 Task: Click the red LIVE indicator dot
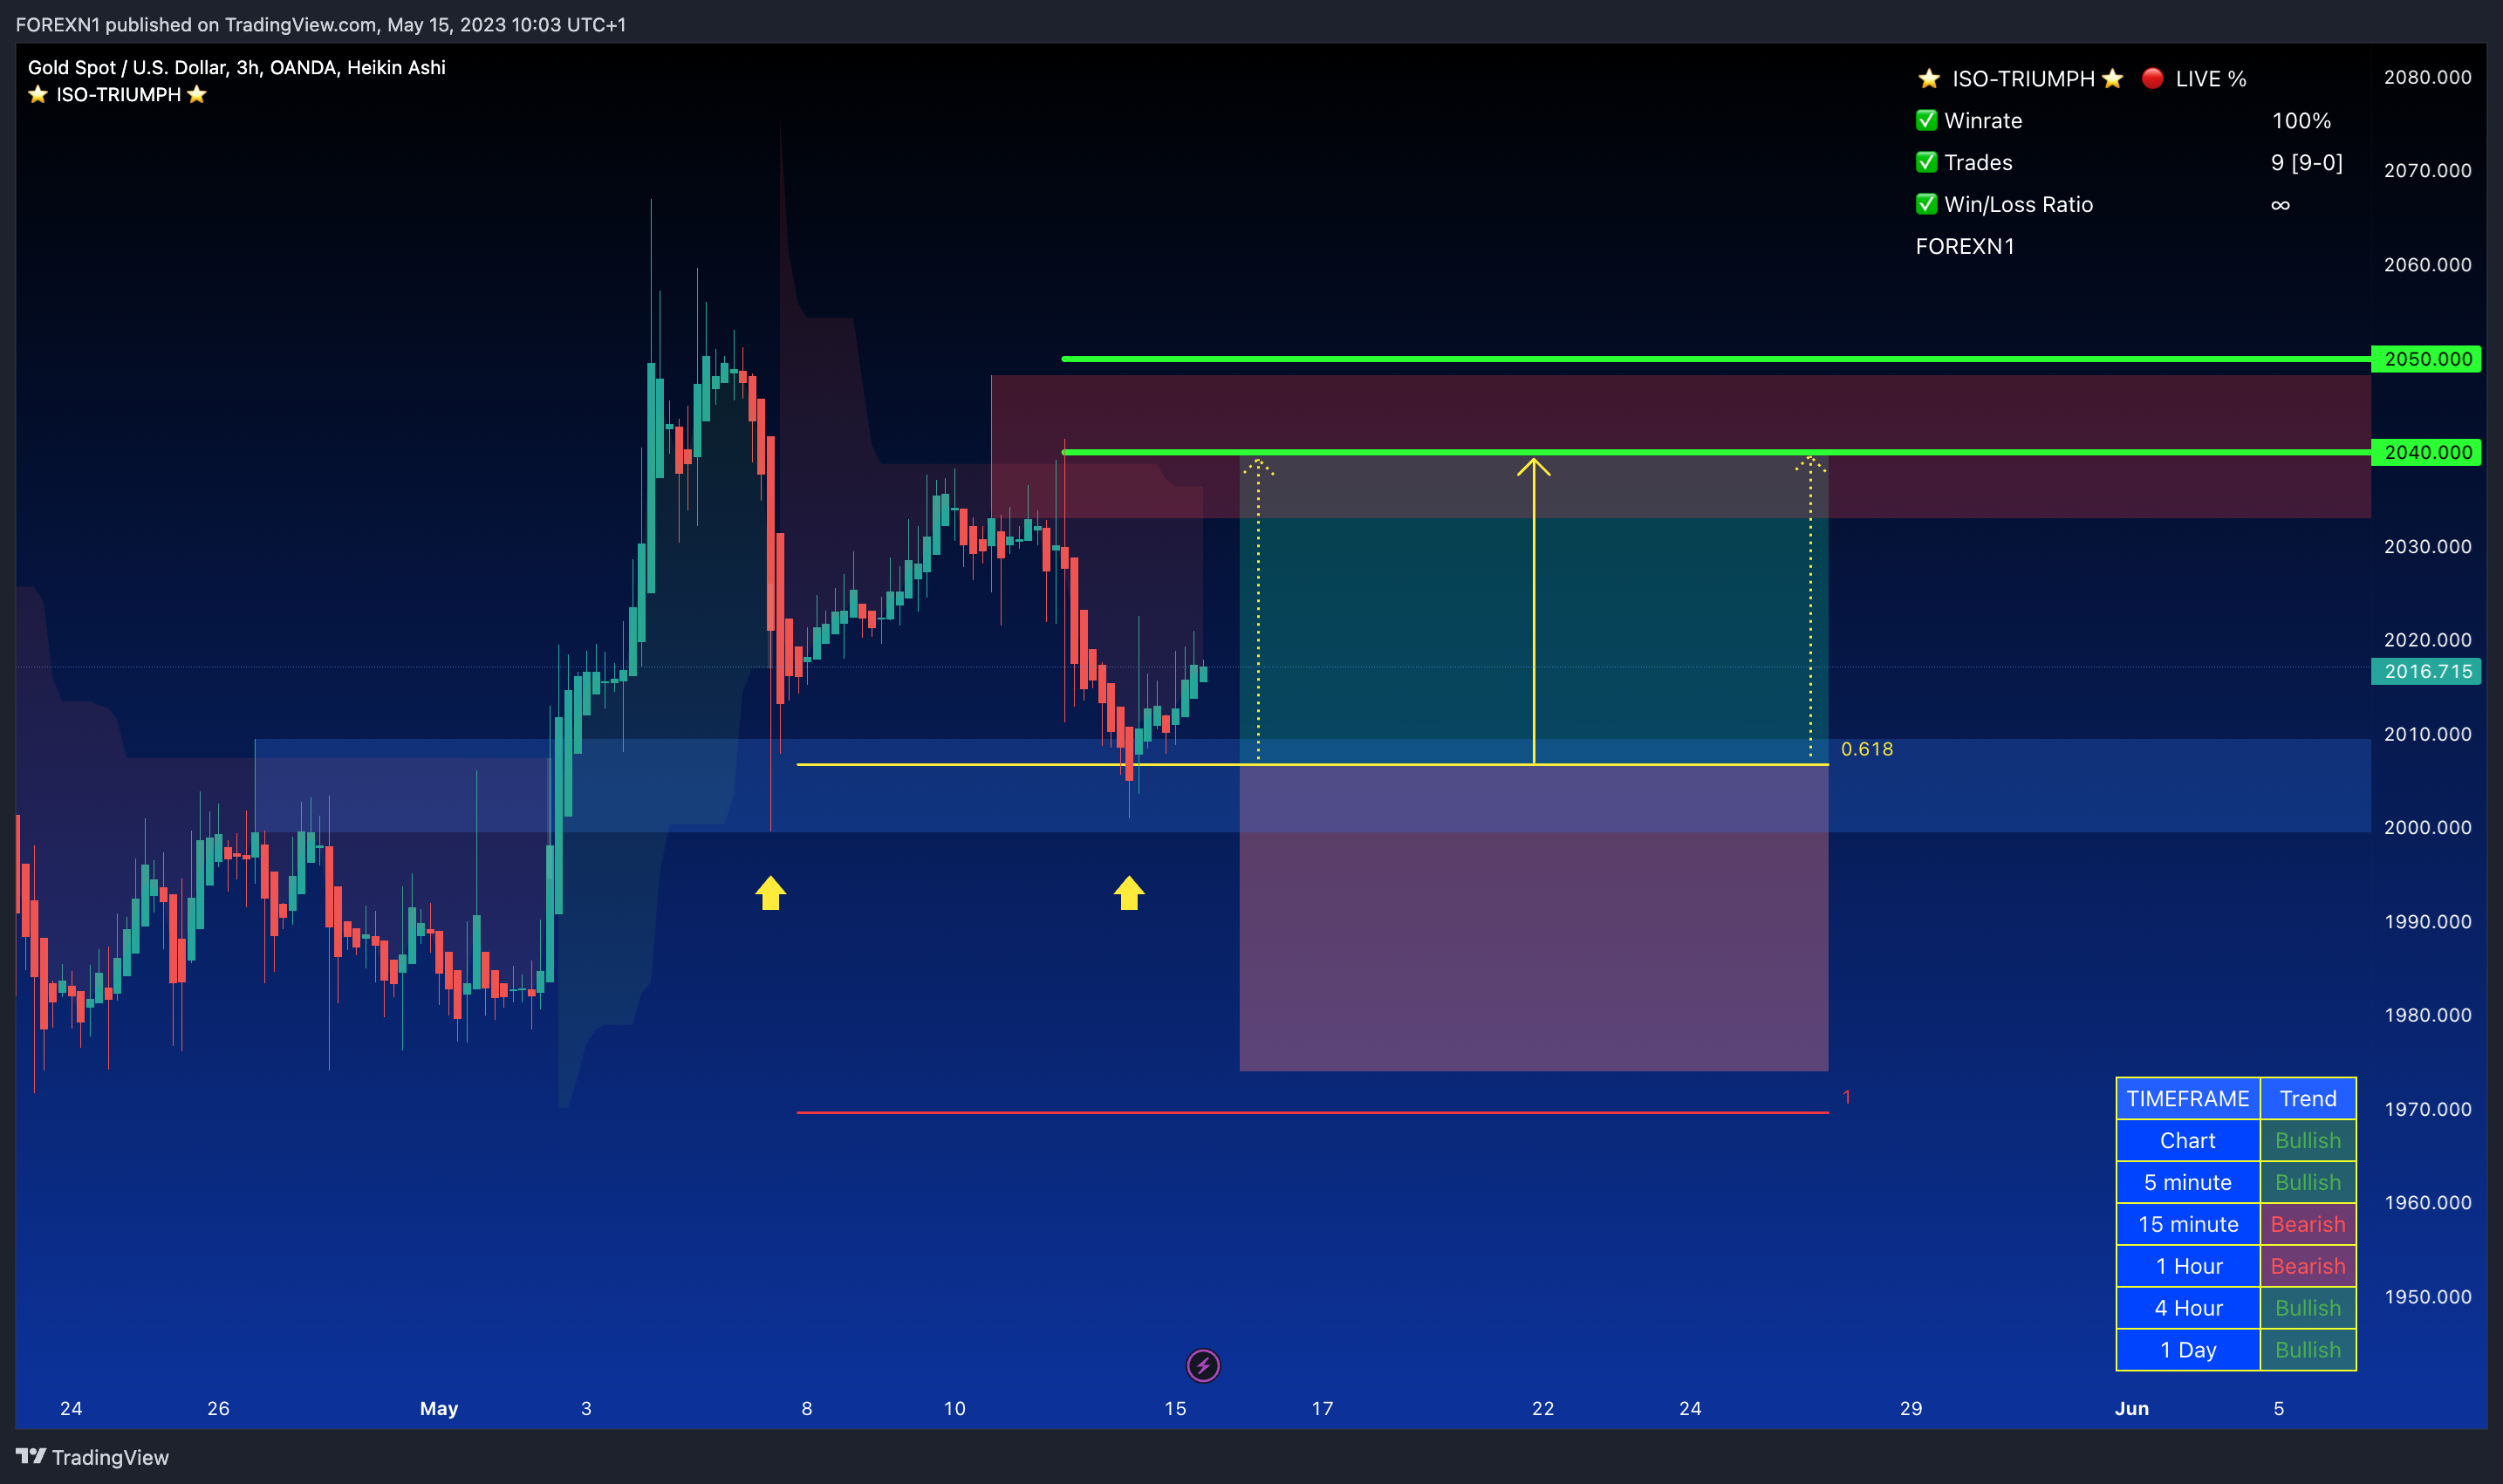tap(2152, 78)
